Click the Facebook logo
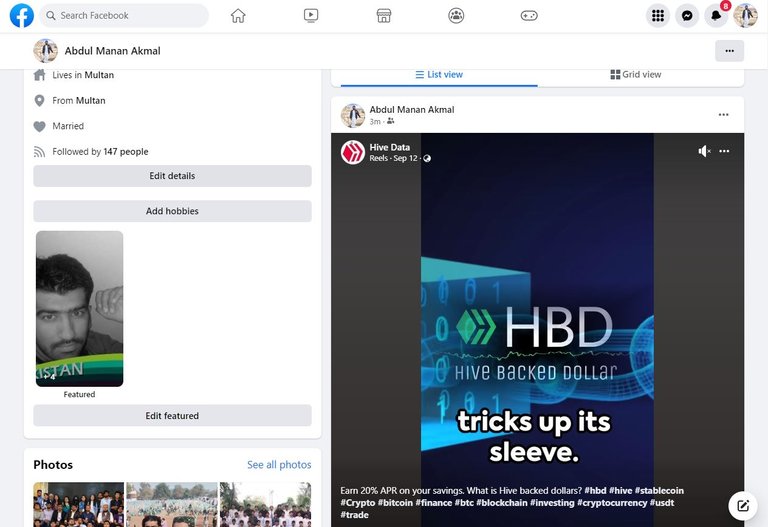Image resolution: width=768 pixels, height=527 pixels. tap(22, 16)
